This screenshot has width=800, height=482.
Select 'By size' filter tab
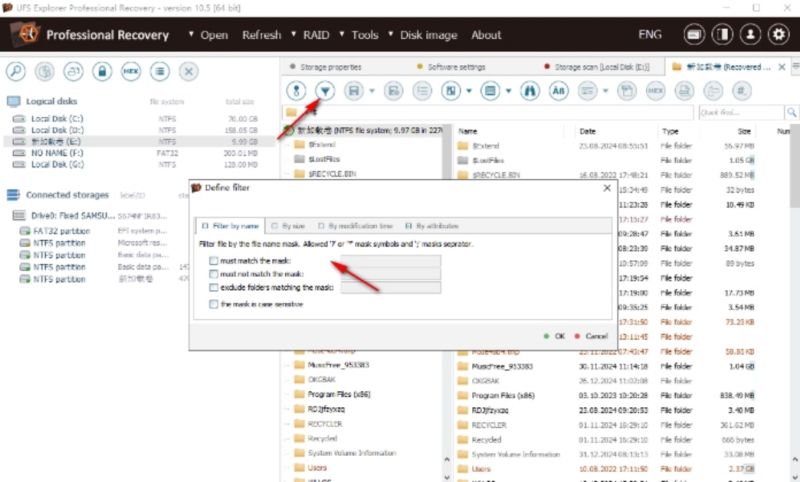(288, 226)
